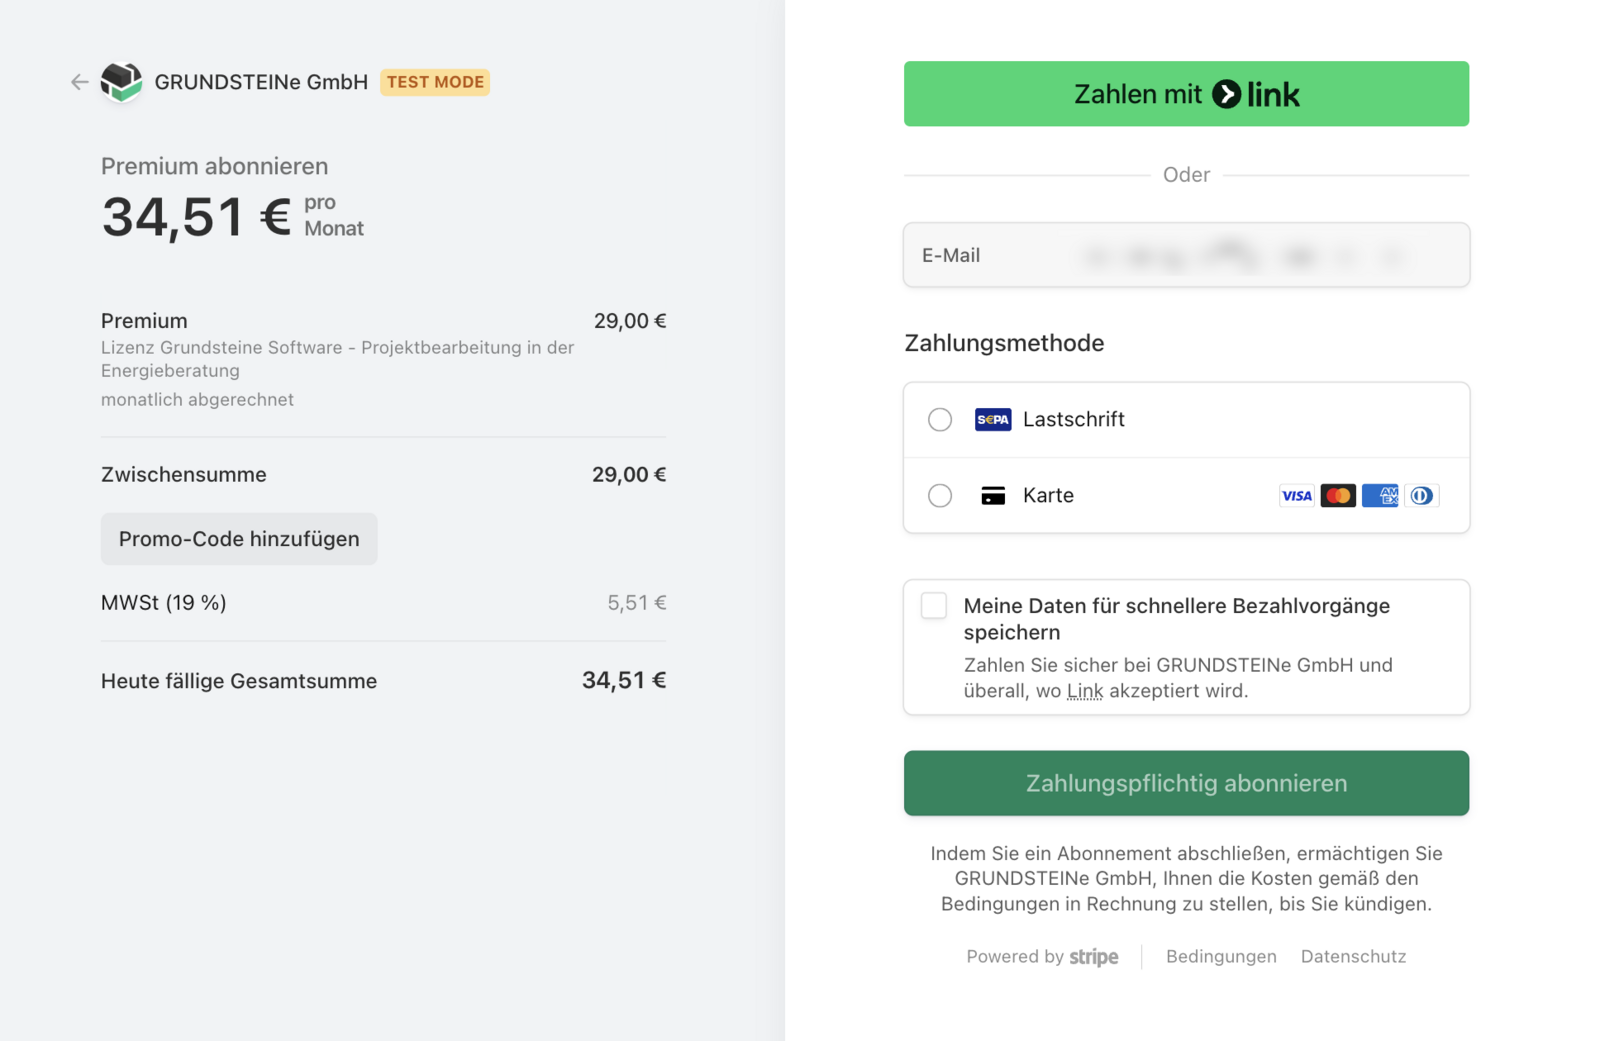Screen dimensions: 1600x1041
Task: Click the Diners Club logo
Action: tap(1421, 496)
